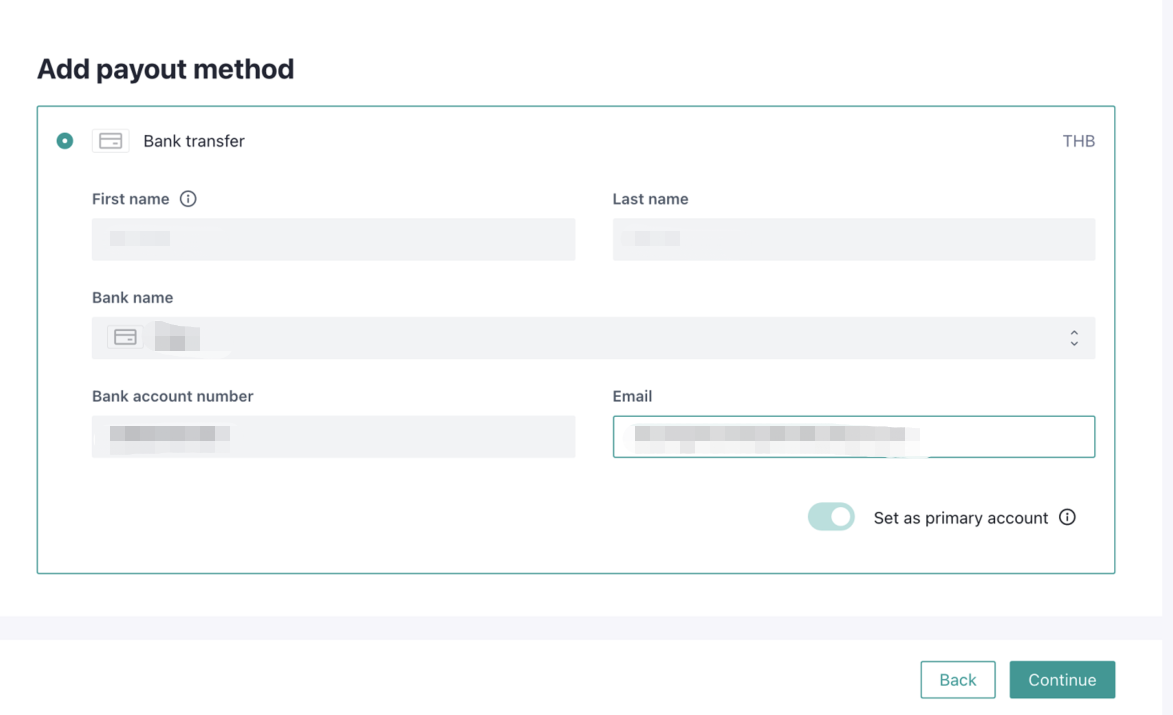Open the Bank name selection field

[x=600, y=338]
